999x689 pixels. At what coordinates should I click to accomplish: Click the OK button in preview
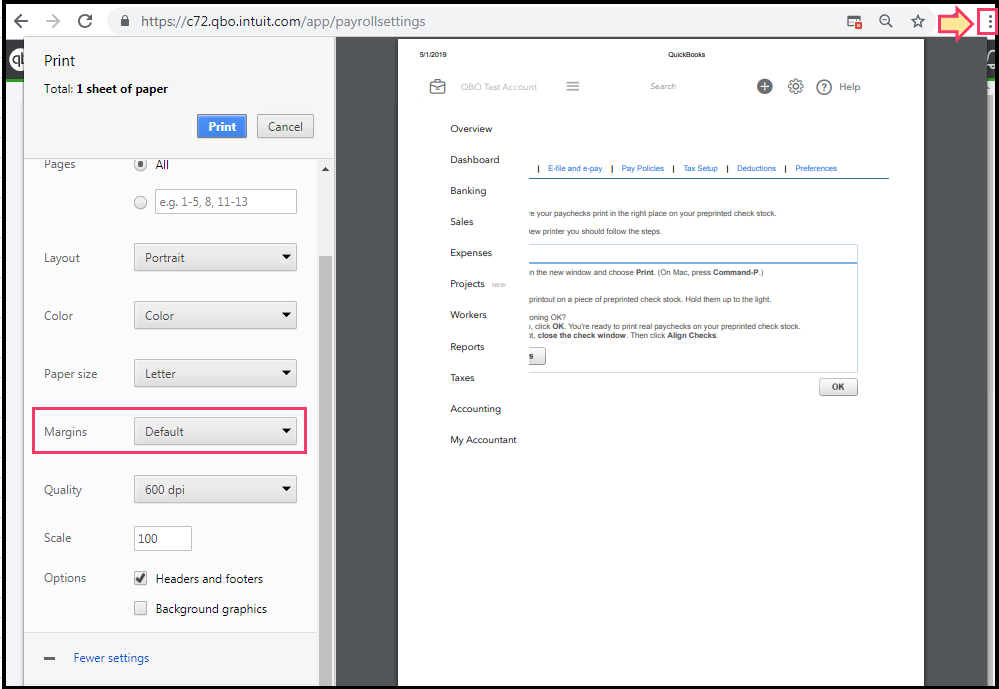[838, 387]
